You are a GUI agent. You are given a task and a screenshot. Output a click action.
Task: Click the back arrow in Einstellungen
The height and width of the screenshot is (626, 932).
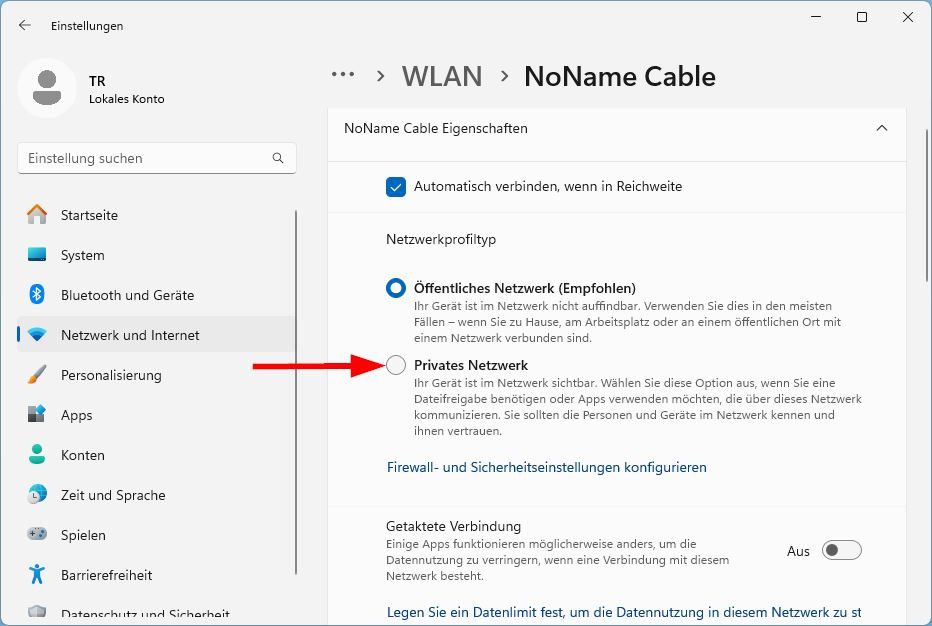[25, 26]
